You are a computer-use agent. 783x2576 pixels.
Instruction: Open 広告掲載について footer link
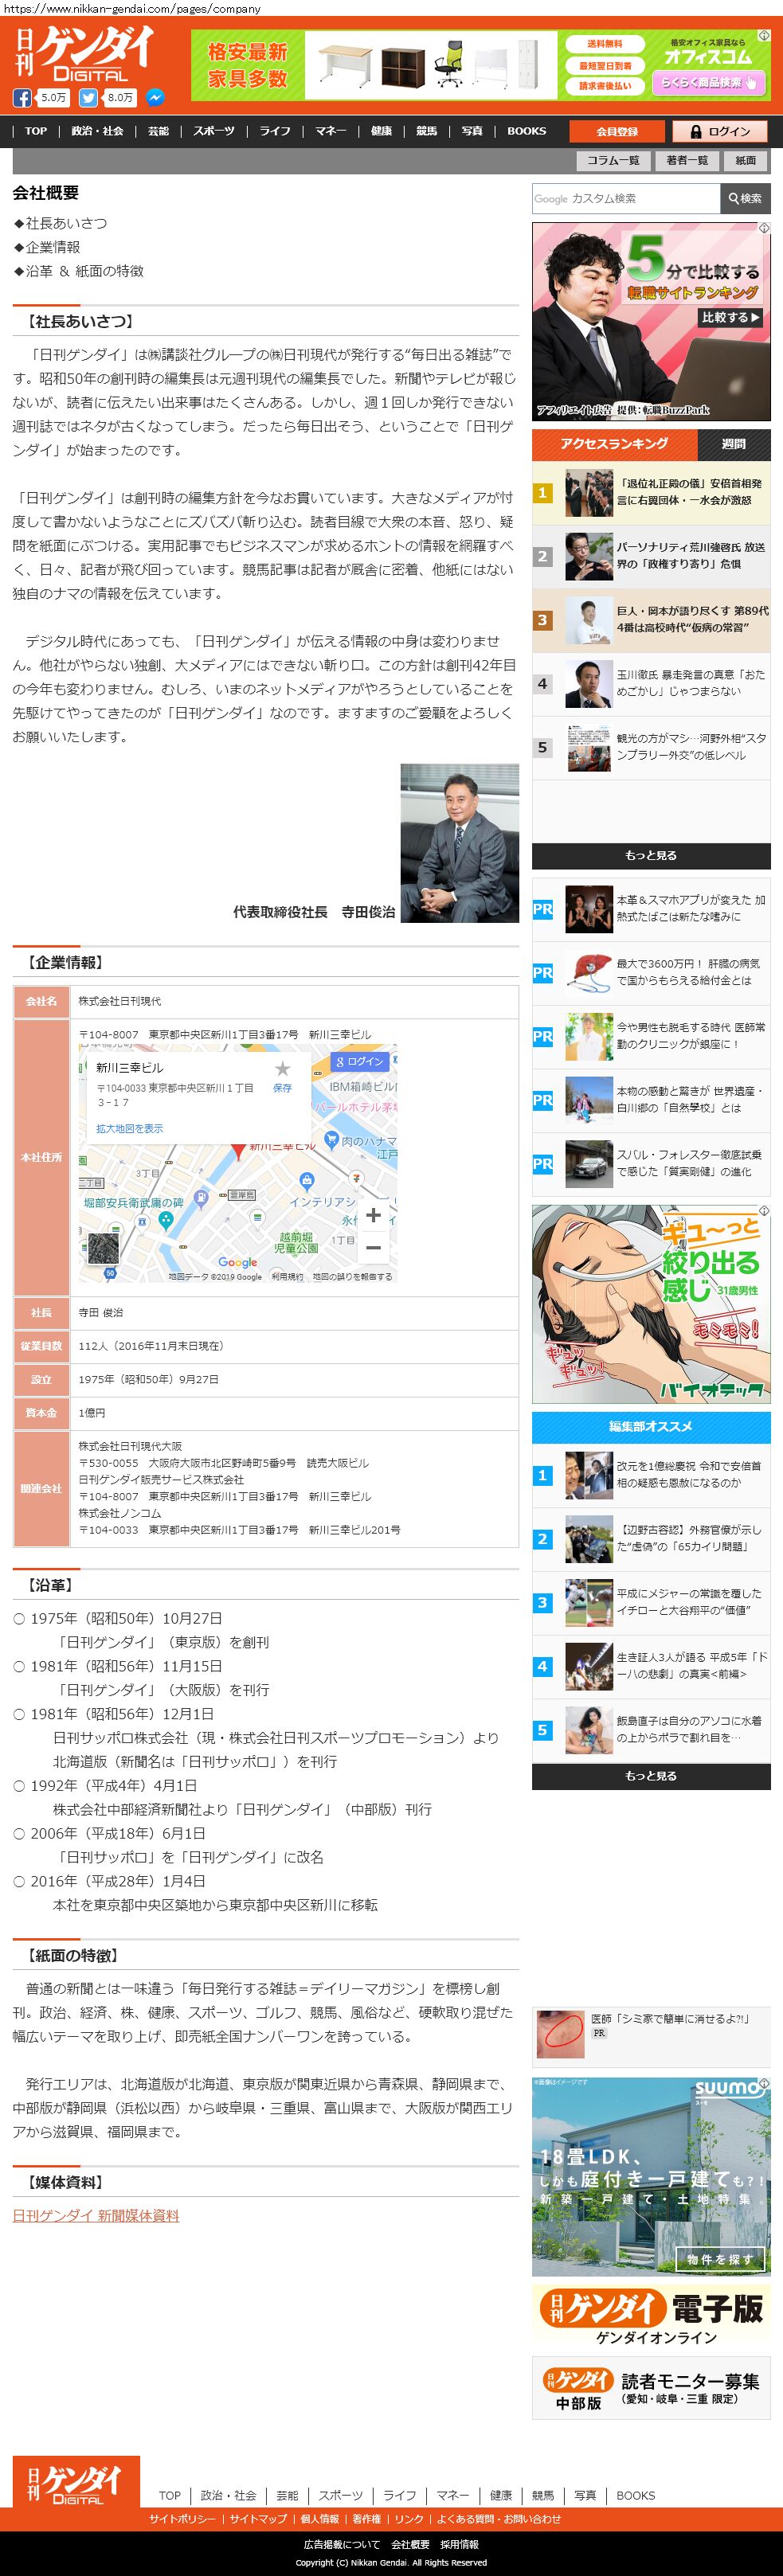click(x=342, y=2544)
